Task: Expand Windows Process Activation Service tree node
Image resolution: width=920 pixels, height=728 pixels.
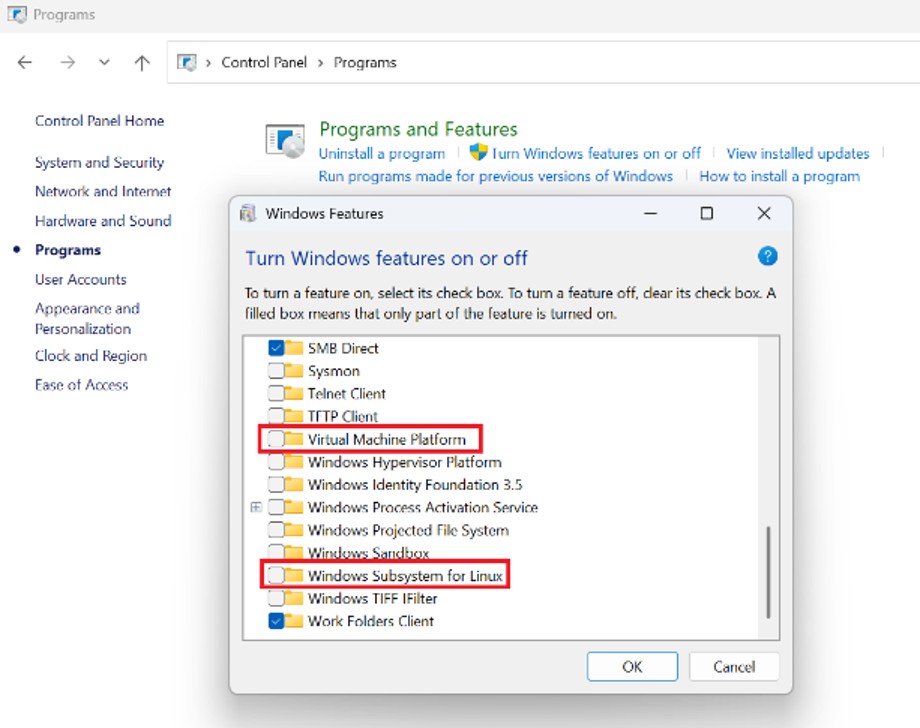Action: coord(256,507)
